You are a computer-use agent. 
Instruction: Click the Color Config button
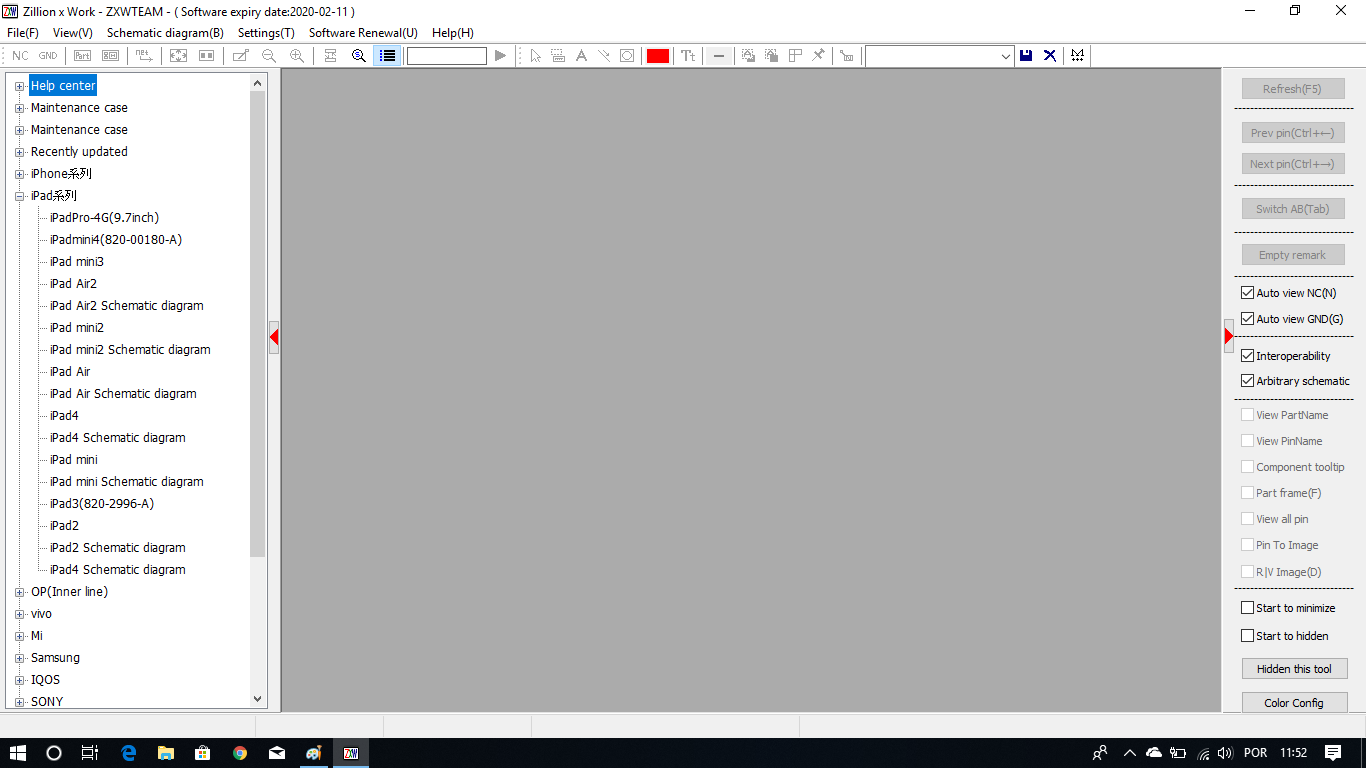pyautogui.click(x=1294, y=703)
